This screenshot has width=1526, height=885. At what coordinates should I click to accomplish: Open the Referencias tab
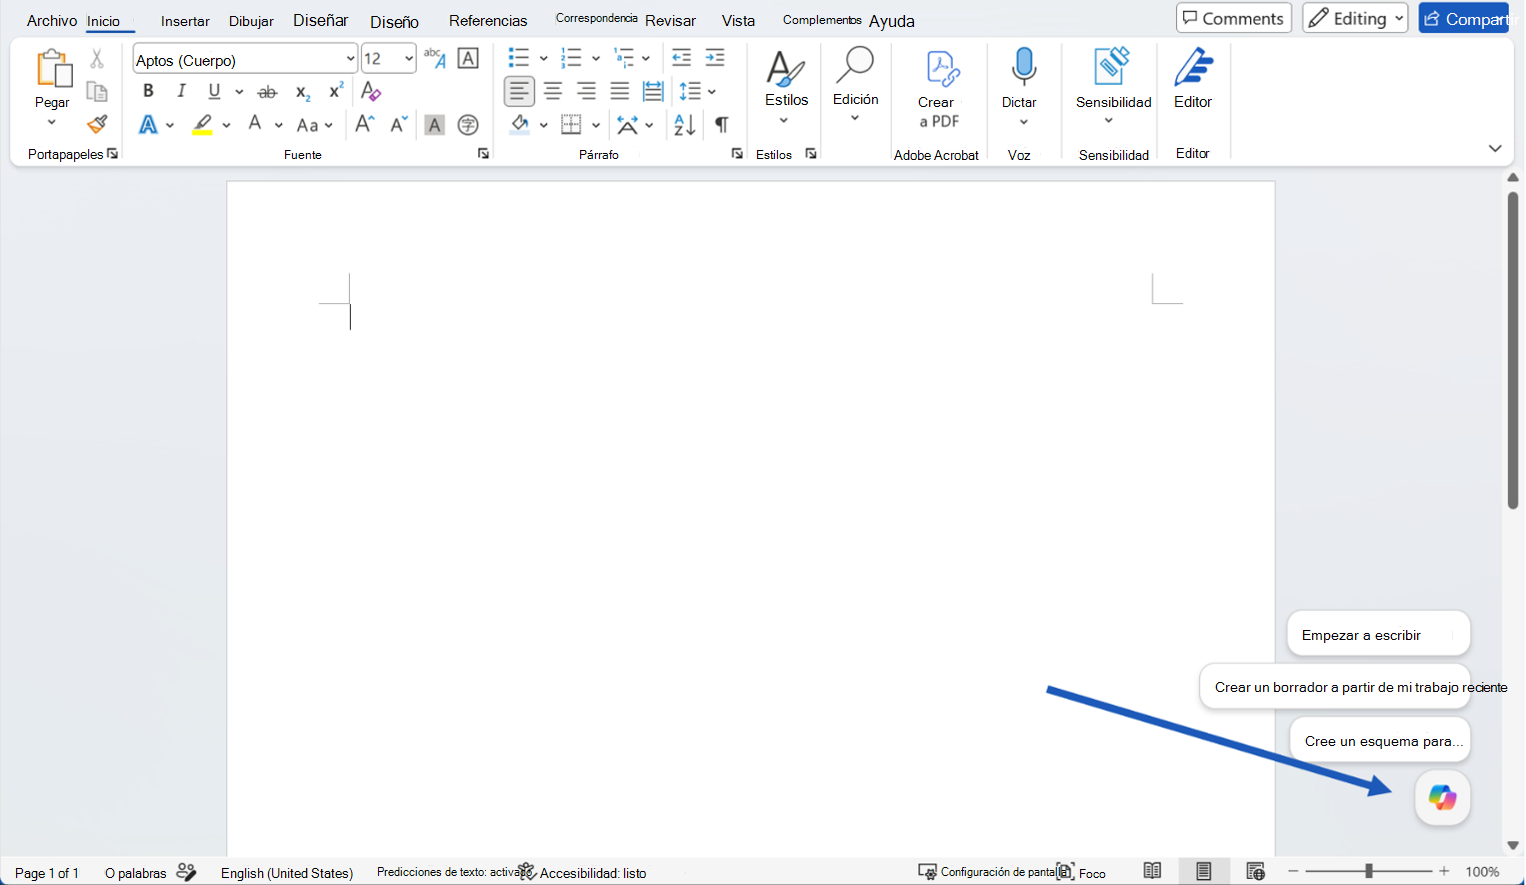[488, 21]
